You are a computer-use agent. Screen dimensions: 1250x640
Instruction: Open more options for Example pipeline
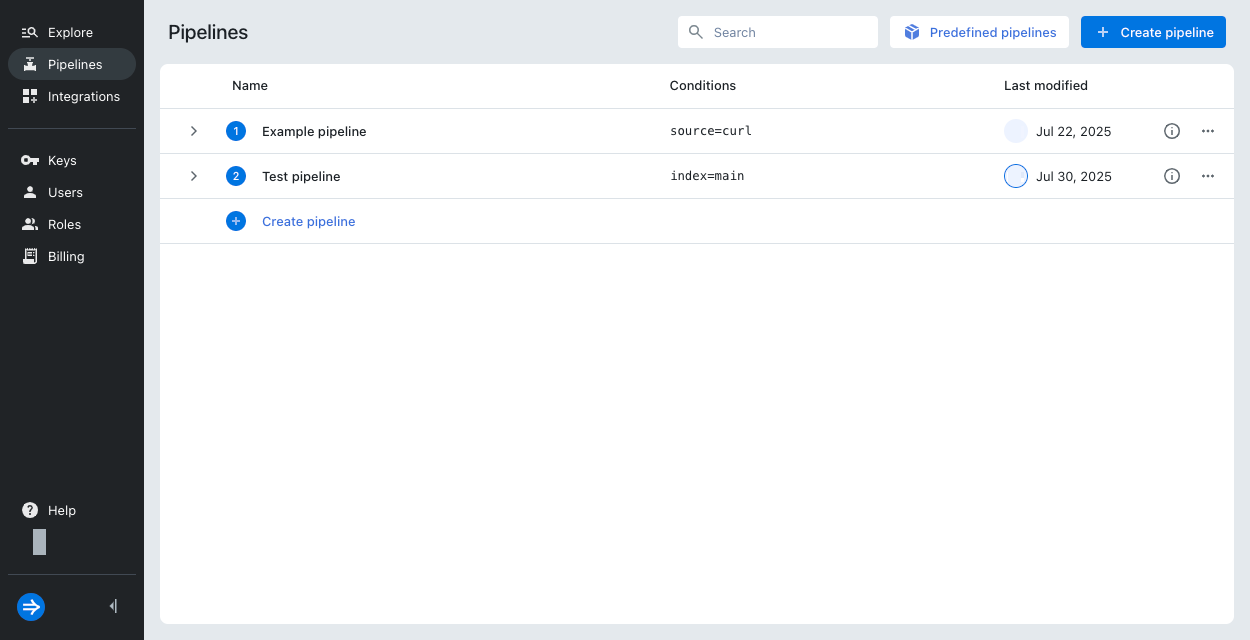click(x=1208, y=131)
